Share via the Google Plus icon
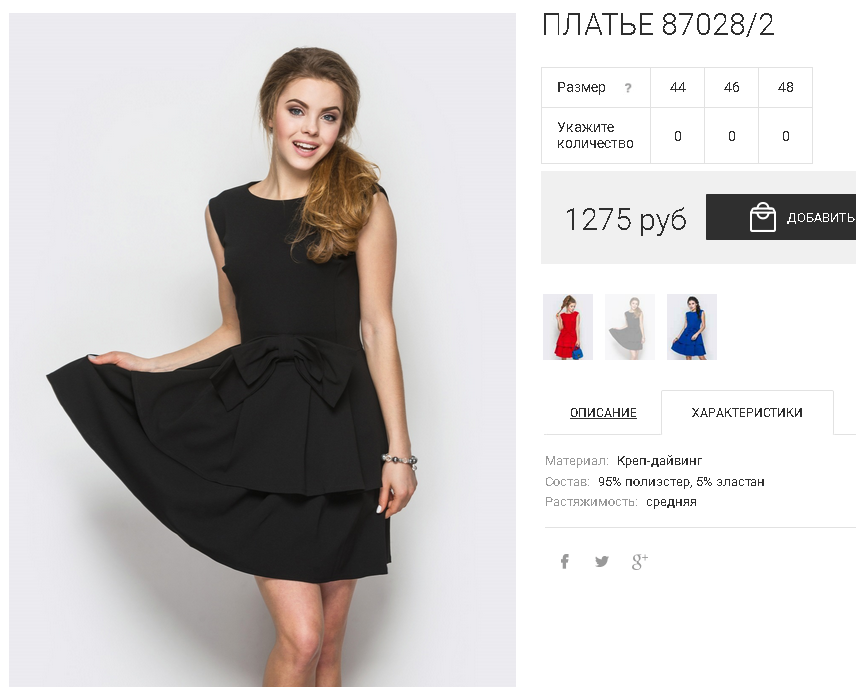The width and height of the screenshot is (856, 687). (x=640, y=561)
